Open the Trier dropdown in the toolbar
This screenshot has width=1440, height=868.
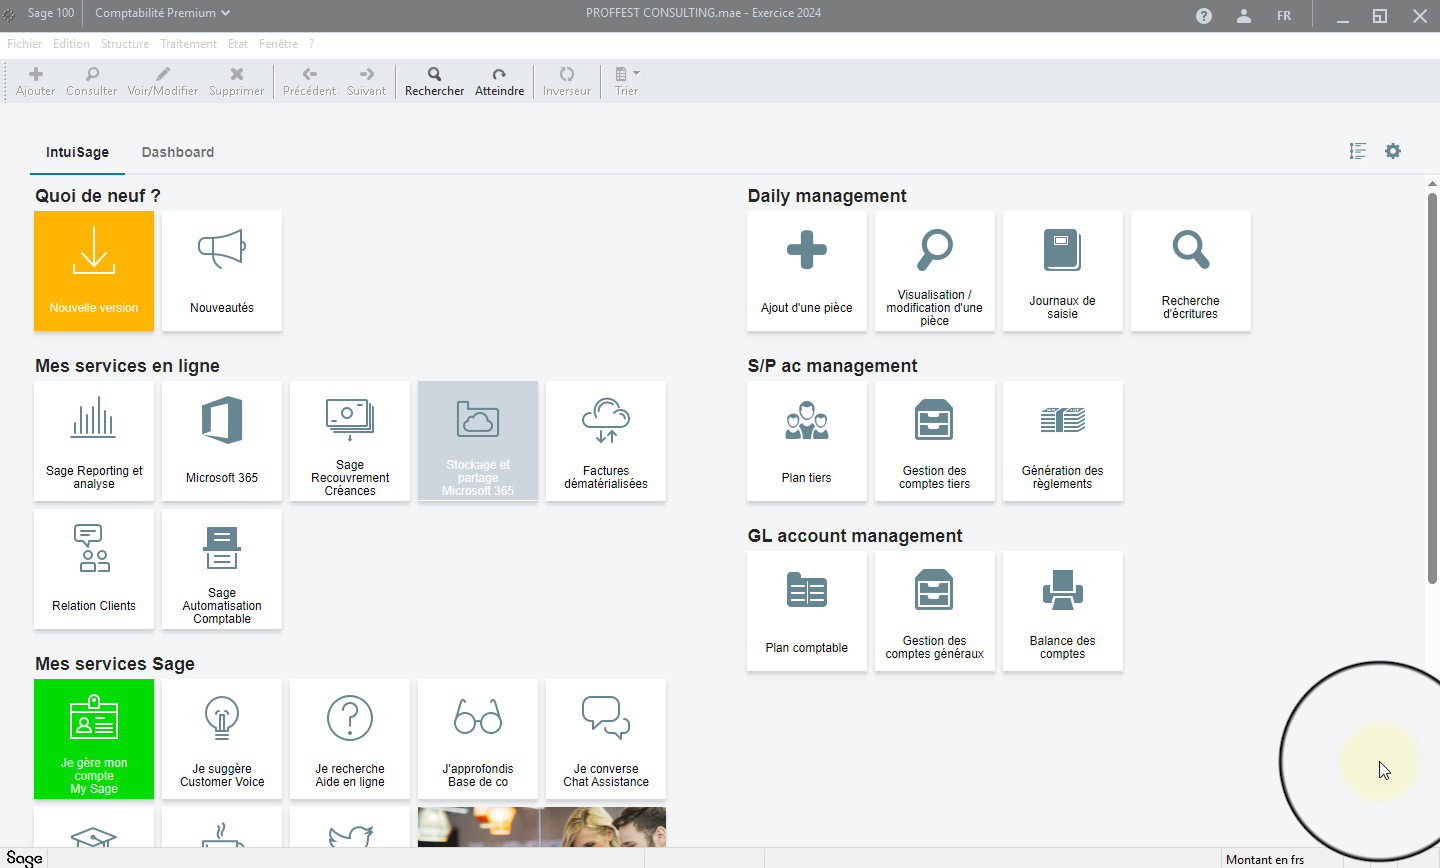pyautogui.click(x=627, y=80)
